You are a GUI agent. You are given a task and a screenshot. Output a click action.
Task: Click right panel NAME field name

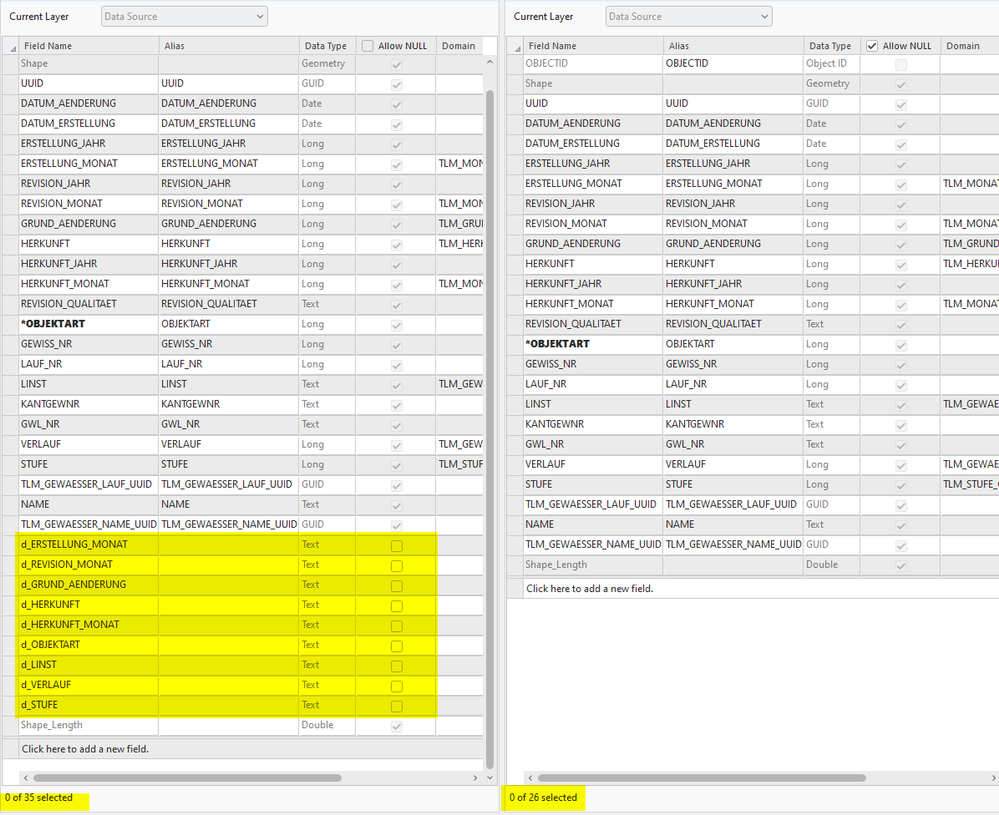(x=593, y=524)
